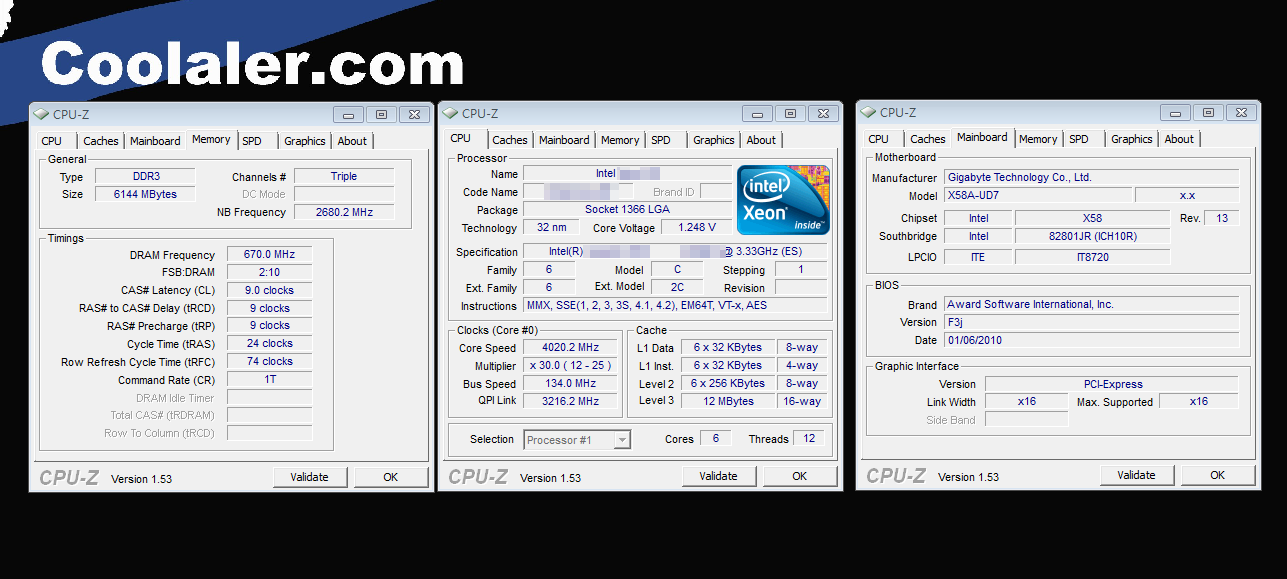Viewport: 1287px width, 579px height.
Task: Open Graphics tab in Mainboard window
Action: click(x=1131, y=139)
